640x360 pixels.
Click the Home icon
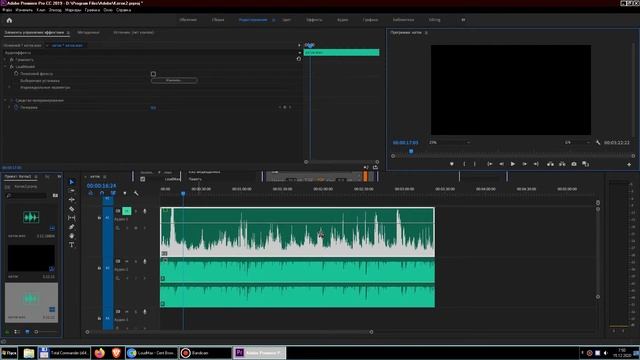[x=9, y=20]
